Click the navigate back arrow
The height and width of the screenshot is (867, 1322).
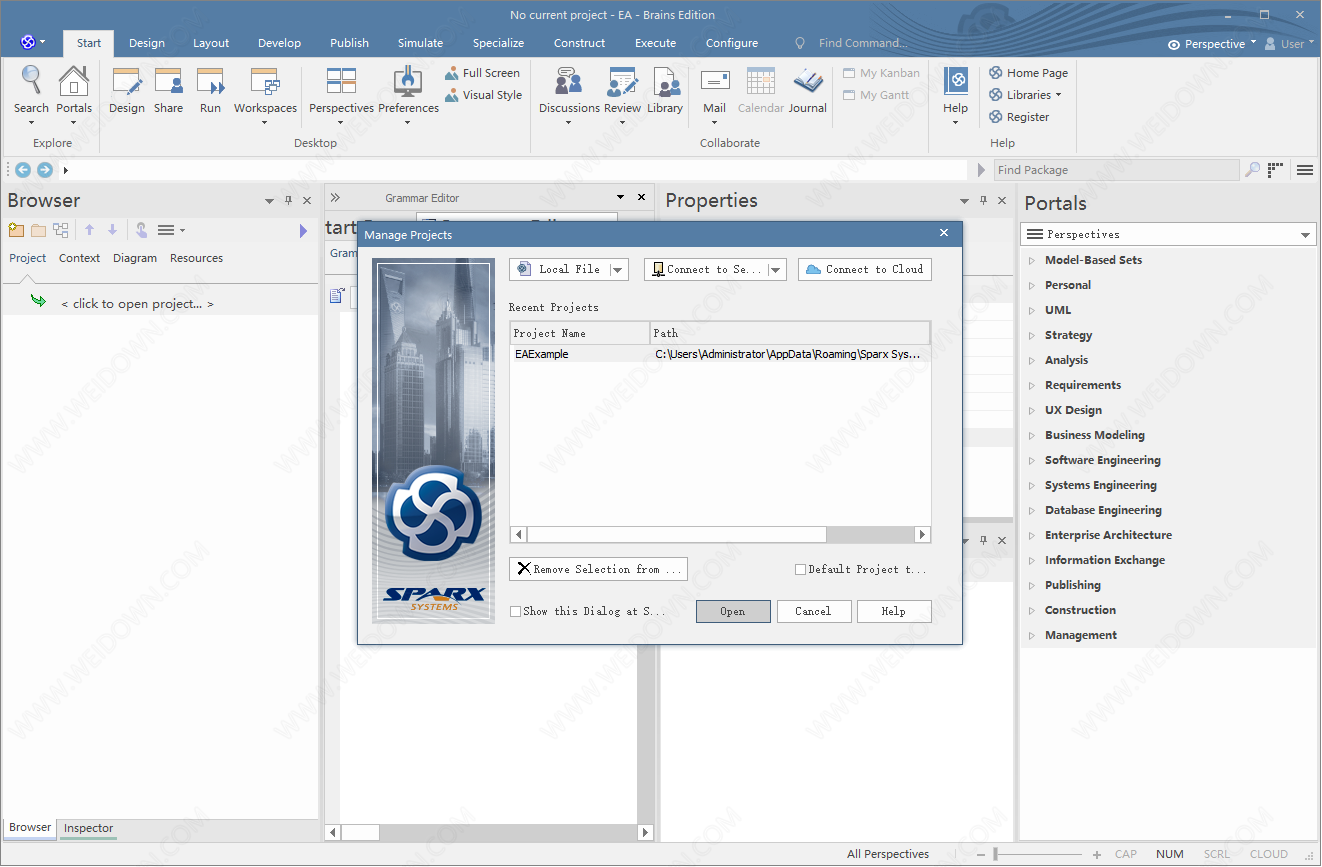pyautogui.click(x=23, y=170)
